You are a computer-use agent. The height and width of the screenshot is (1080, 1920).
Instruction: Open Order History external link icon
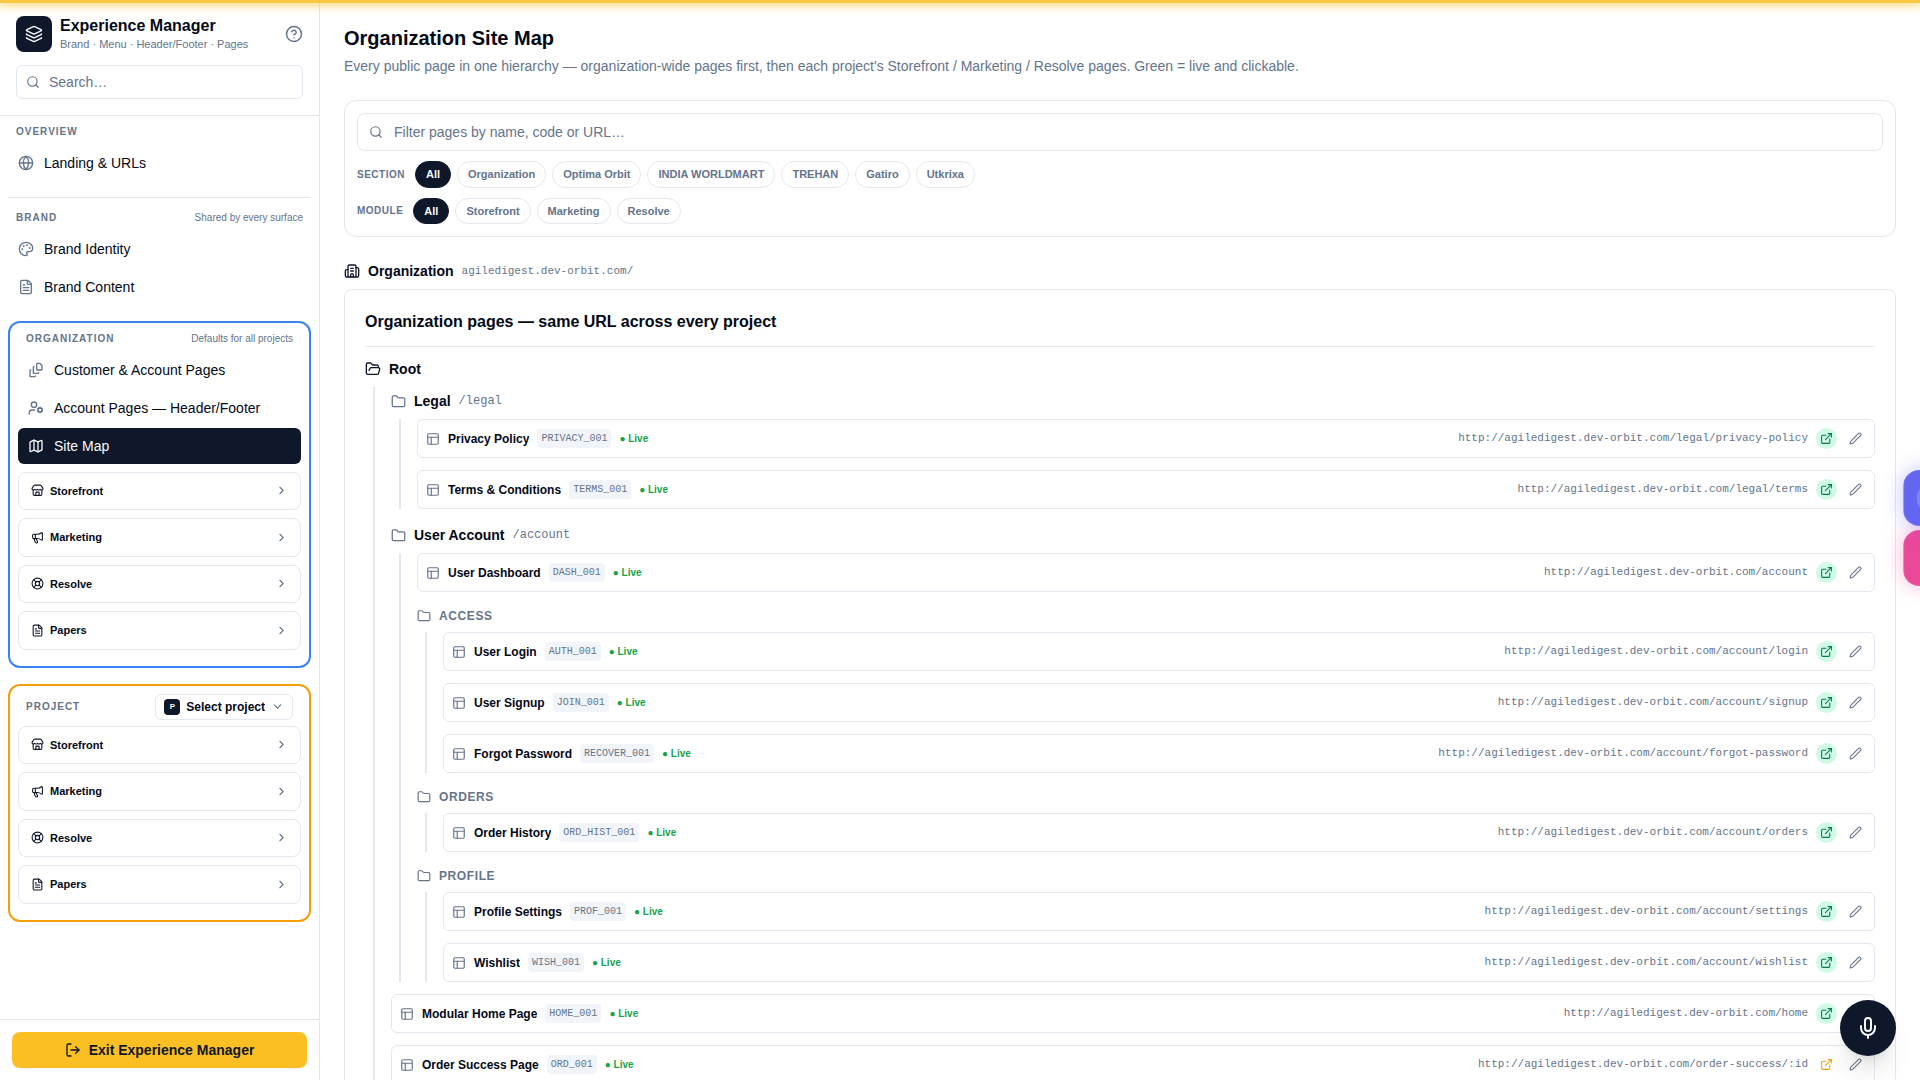(x=1826, y=833)
